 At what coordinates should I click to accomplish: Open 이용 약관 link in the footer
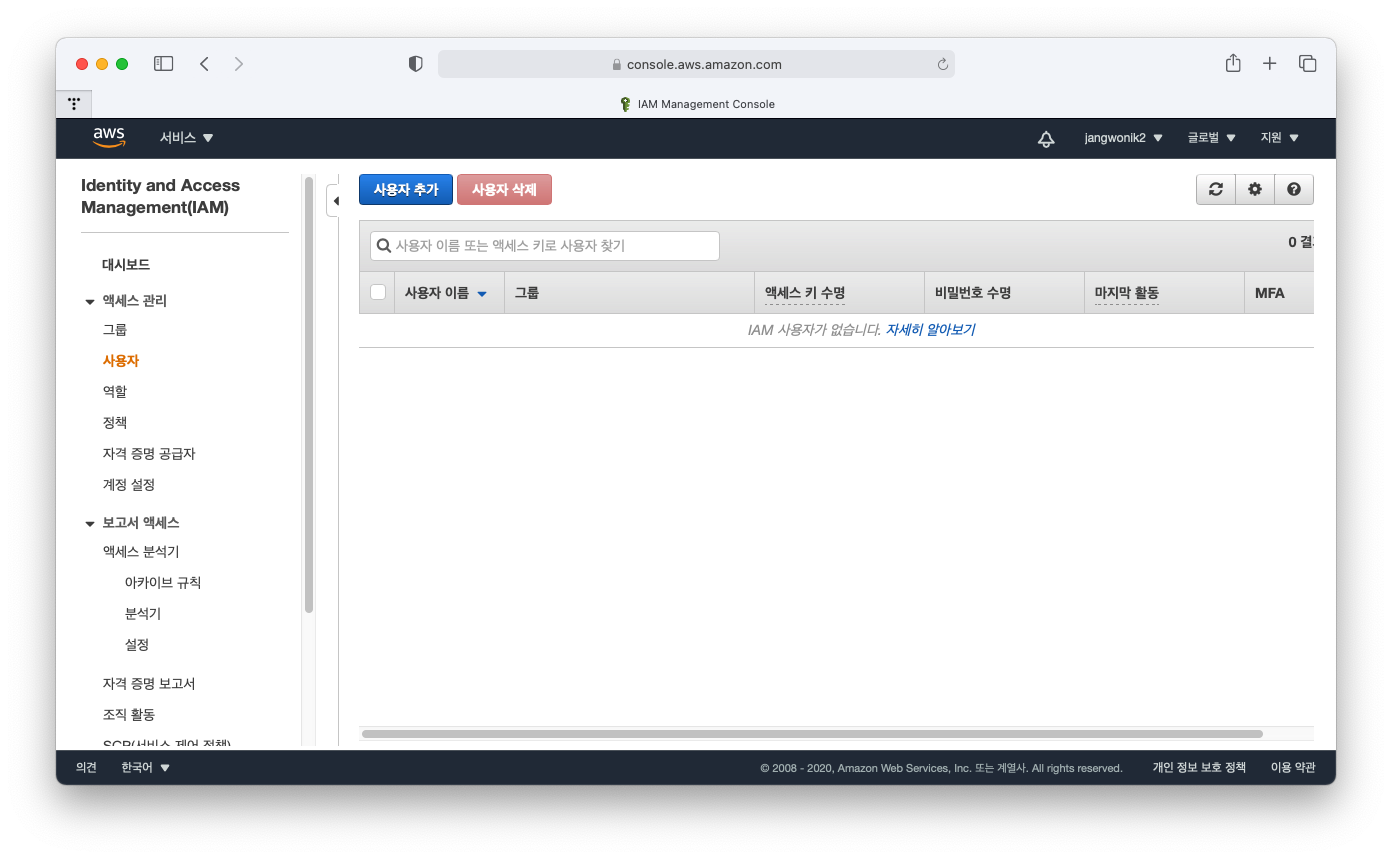[x=1293, y=768]
